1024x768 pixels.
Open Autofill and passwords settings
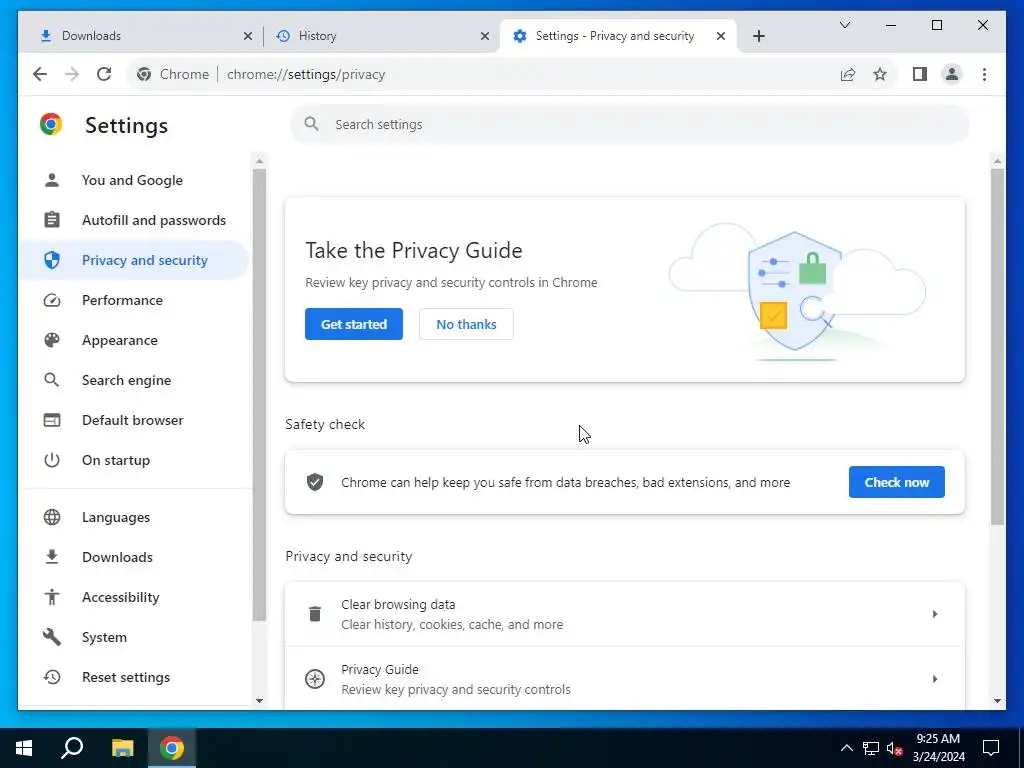134,220
